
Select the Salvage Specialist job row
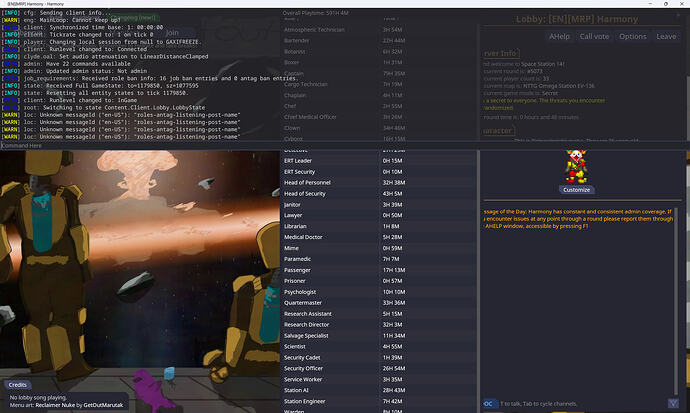point(378,336)
